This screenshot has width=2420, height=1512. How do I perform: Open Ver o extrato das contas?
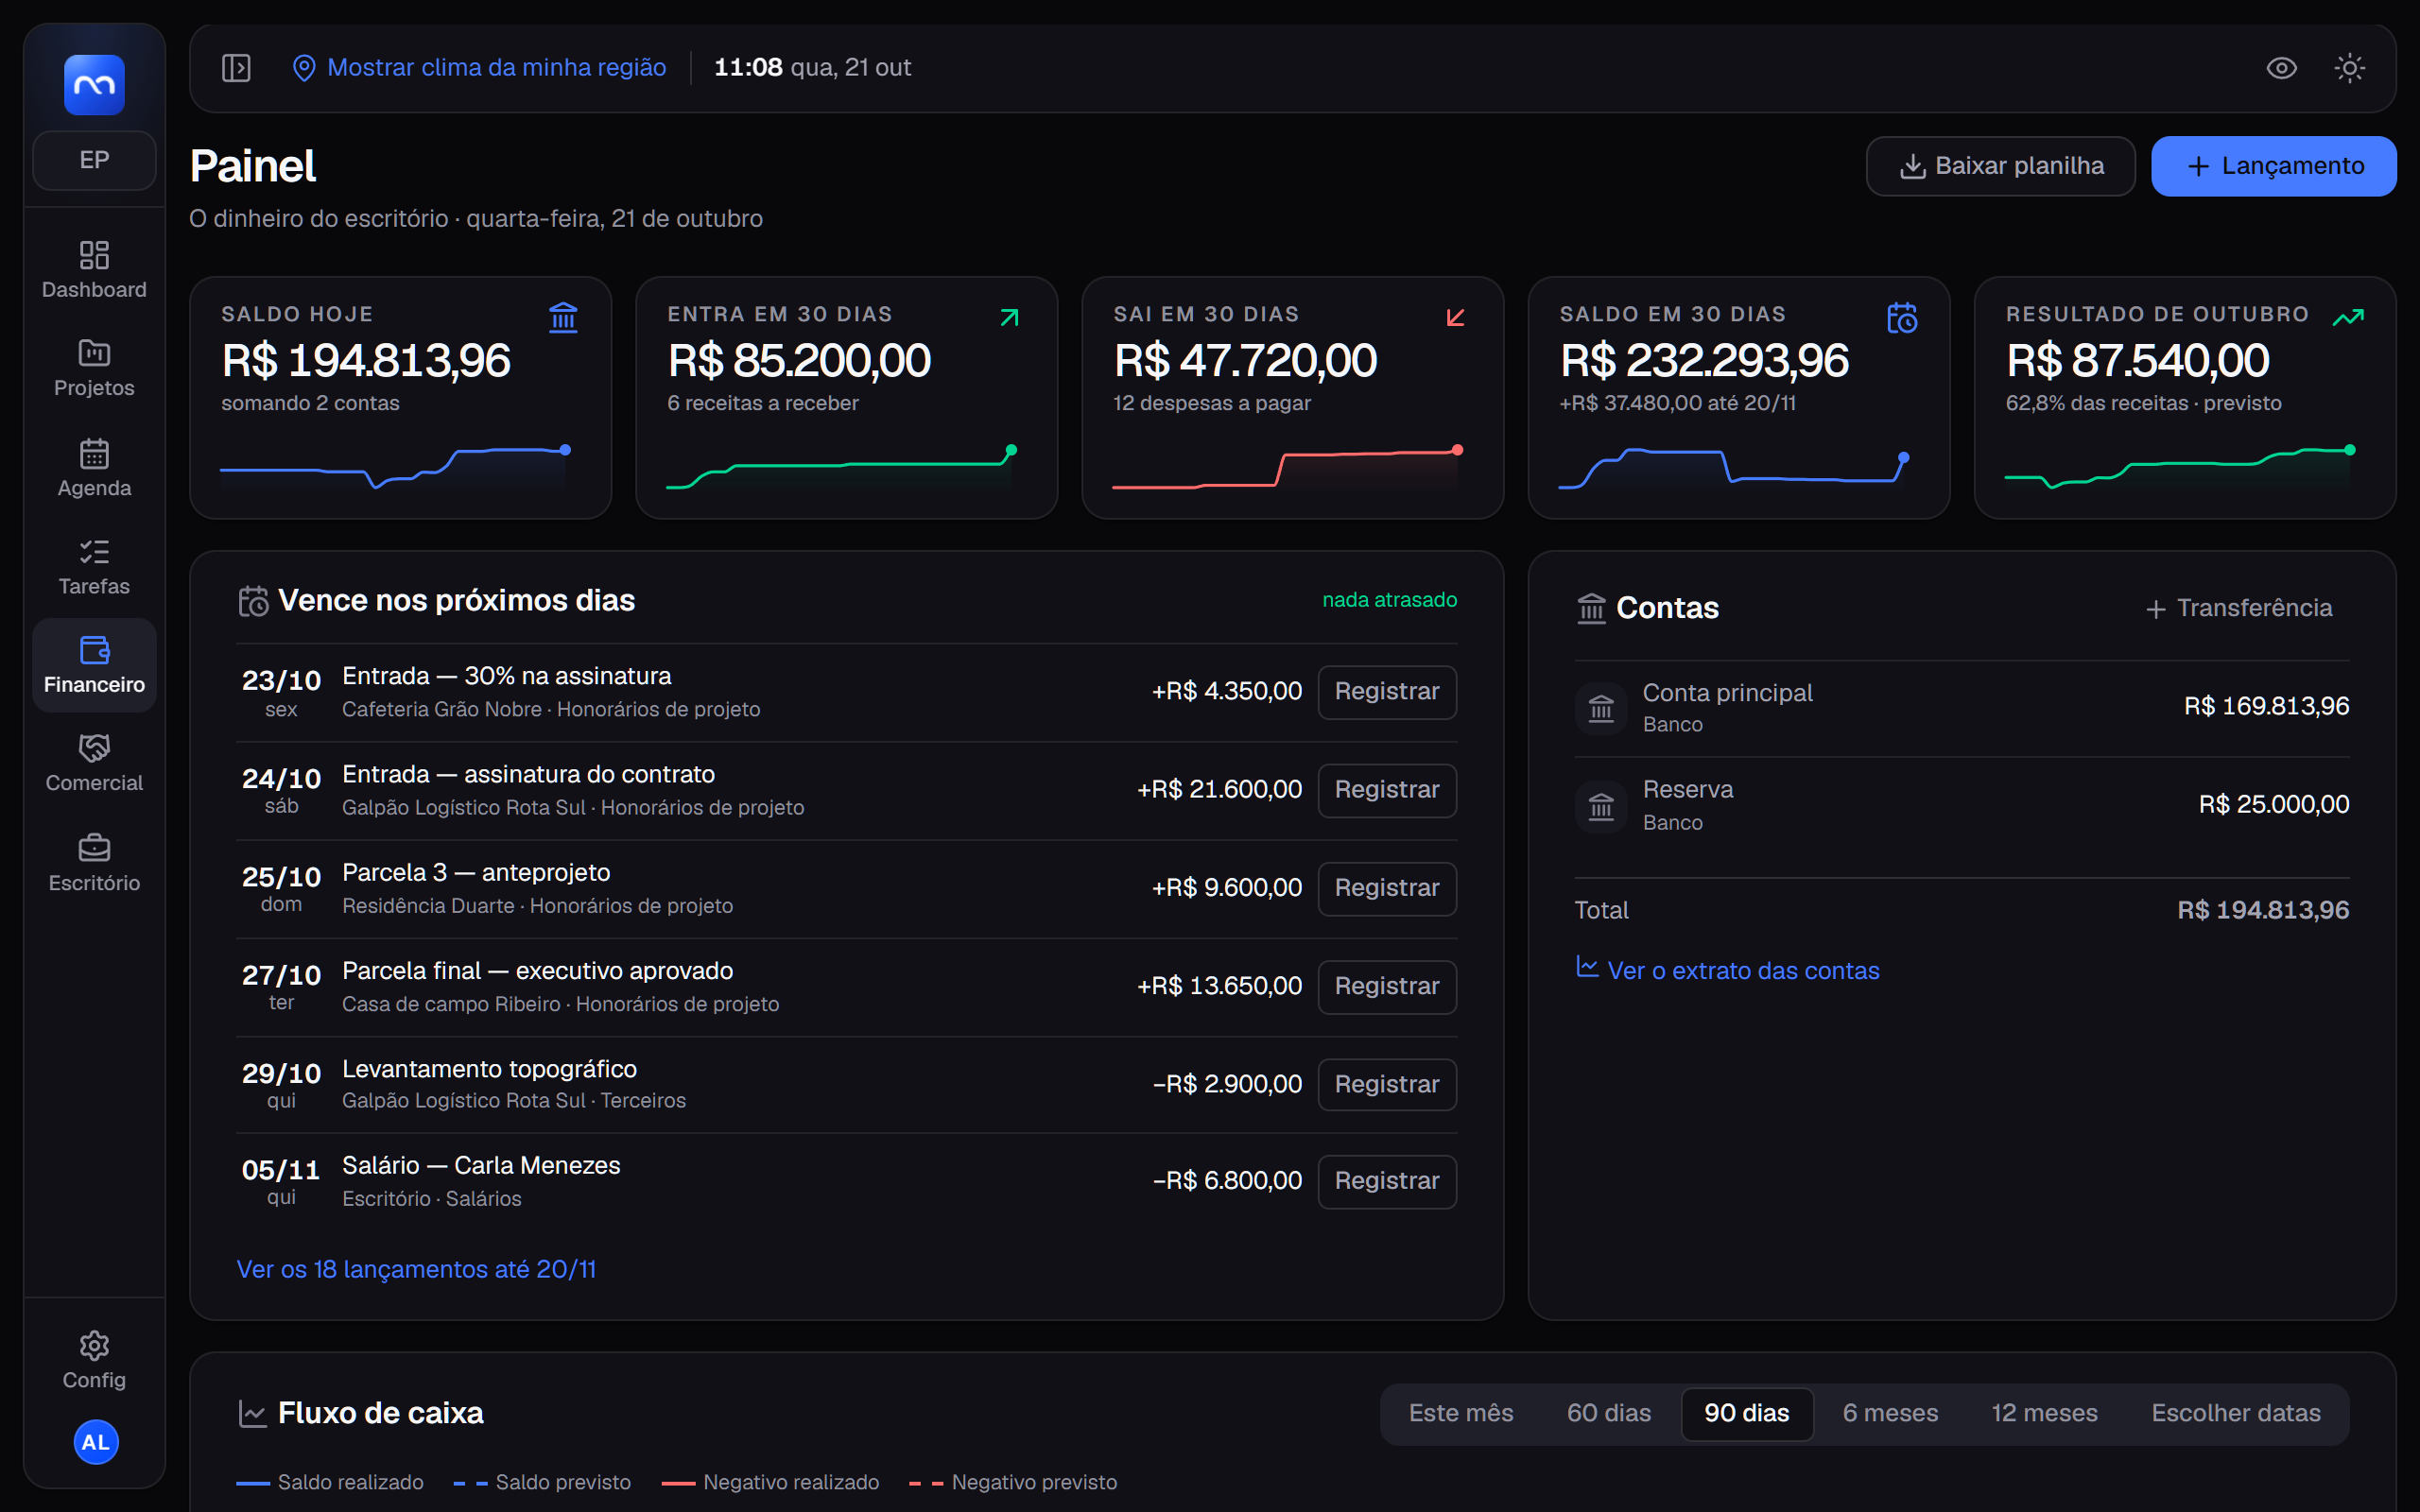tap(1727, 970)
